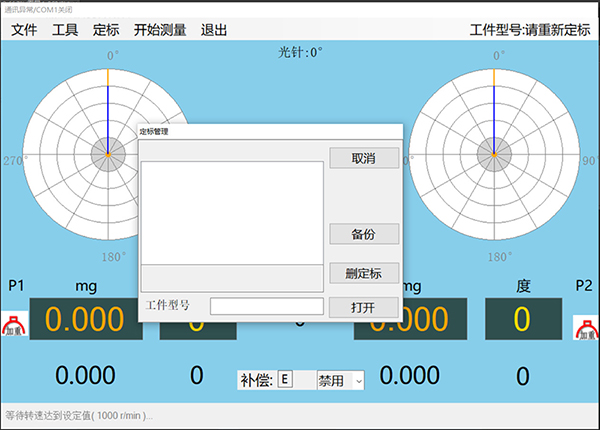The height and width of the screenshot is (430, 600).
Task: Click the 补偿 E input box
Action: tap(285, 380)
